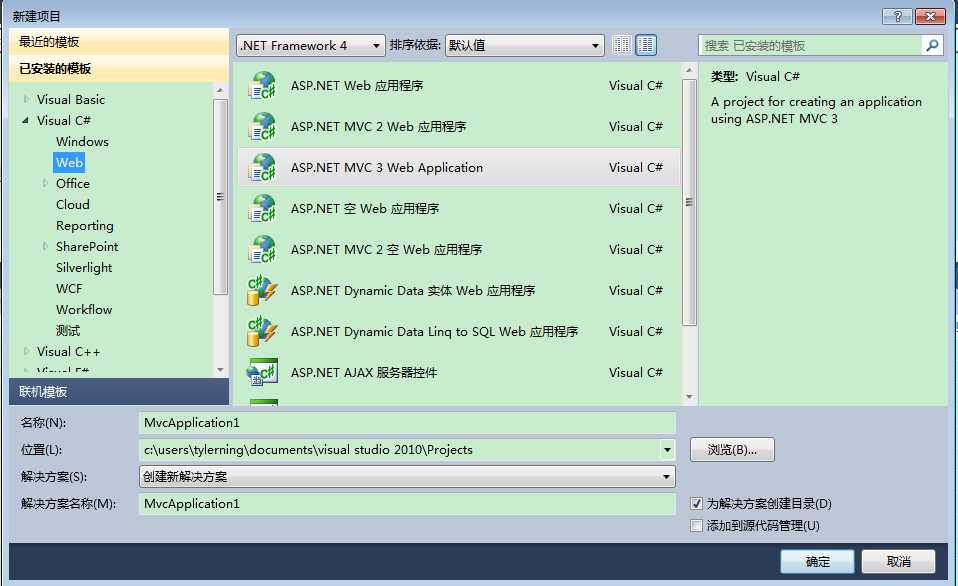Click the ASP.NET Web 应用程序 template icon

(262, 86)
